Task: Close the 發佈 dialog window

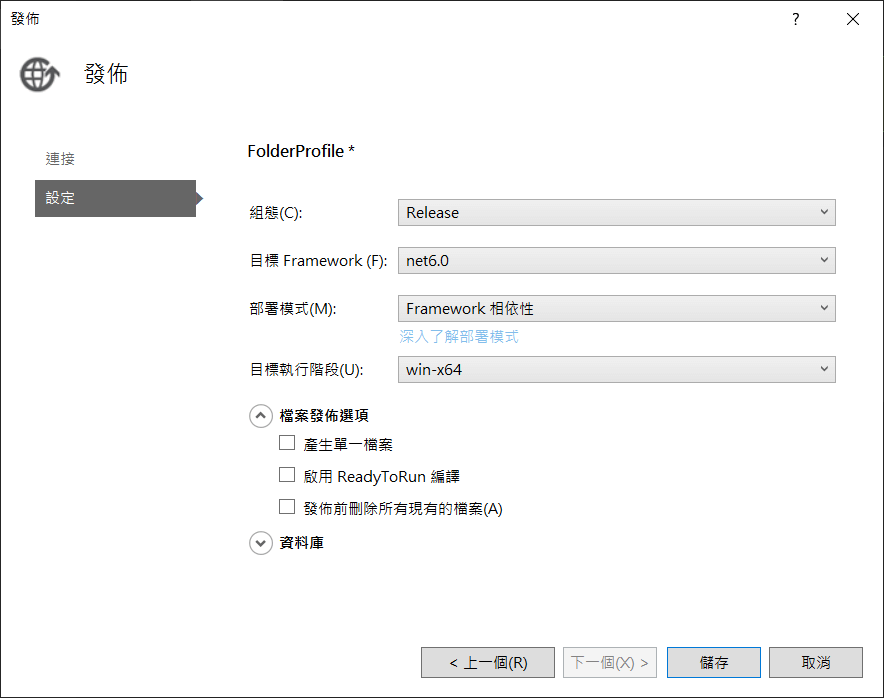Action: point(853,19)
